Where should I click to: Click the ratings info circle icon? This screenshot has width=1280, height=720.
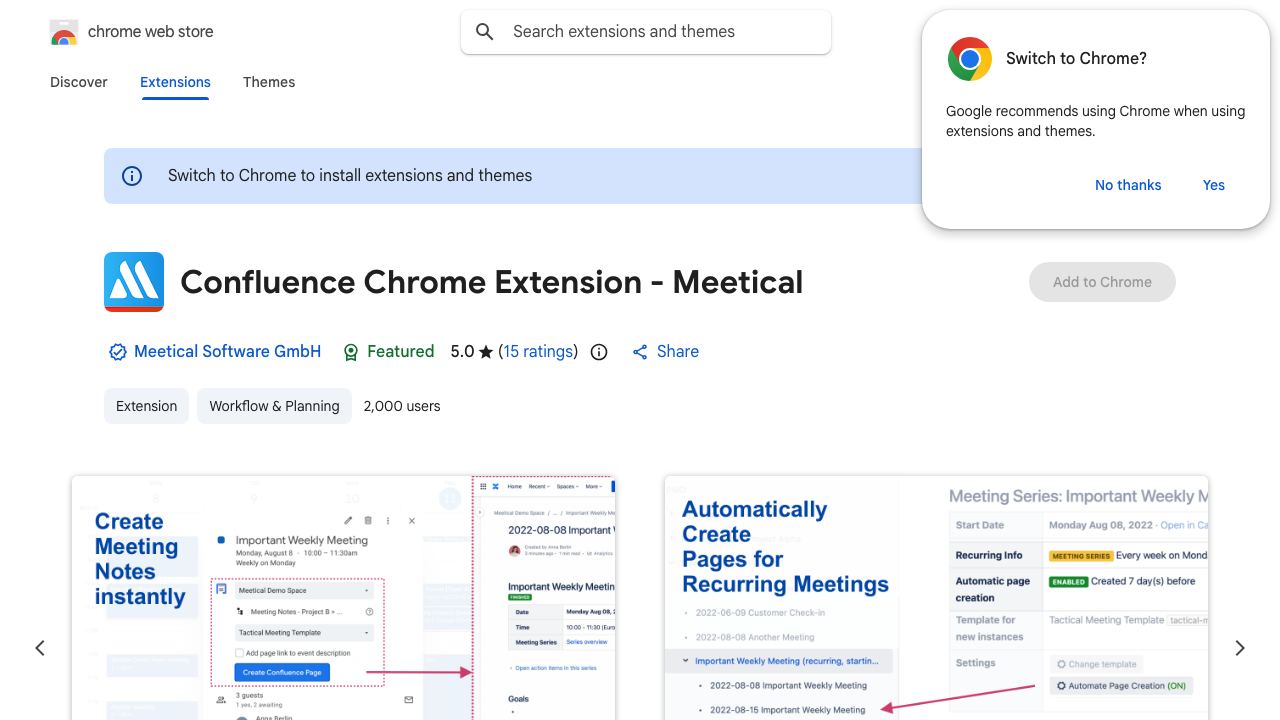pos(599,352)
